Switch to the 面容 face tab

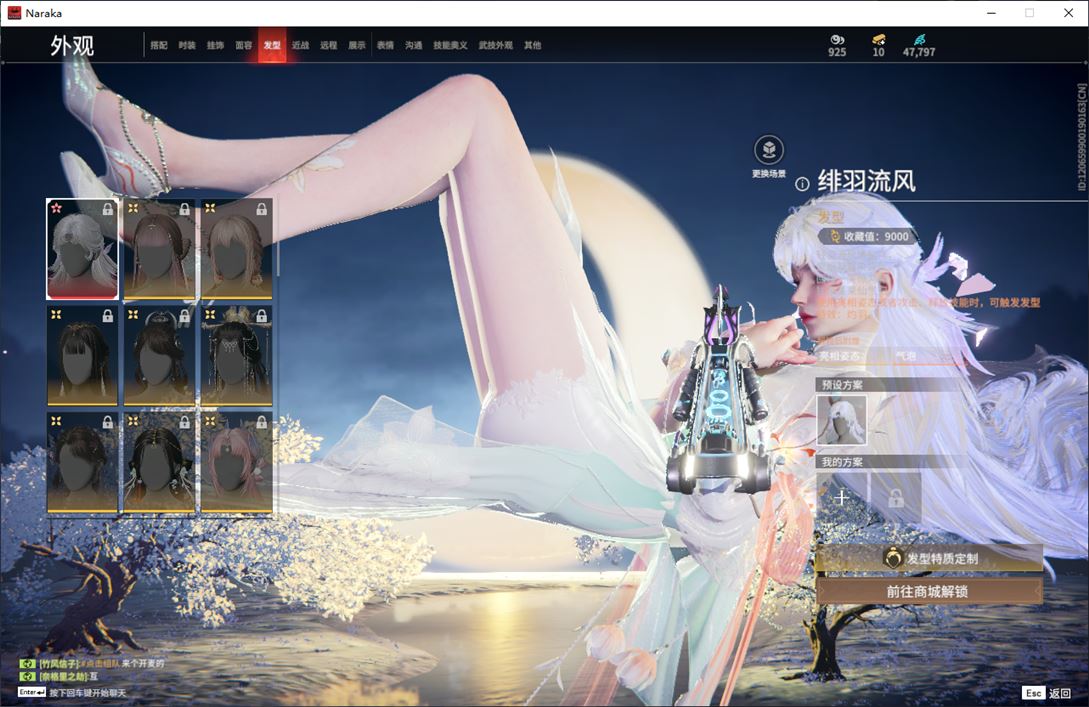(x=244, y=45)
